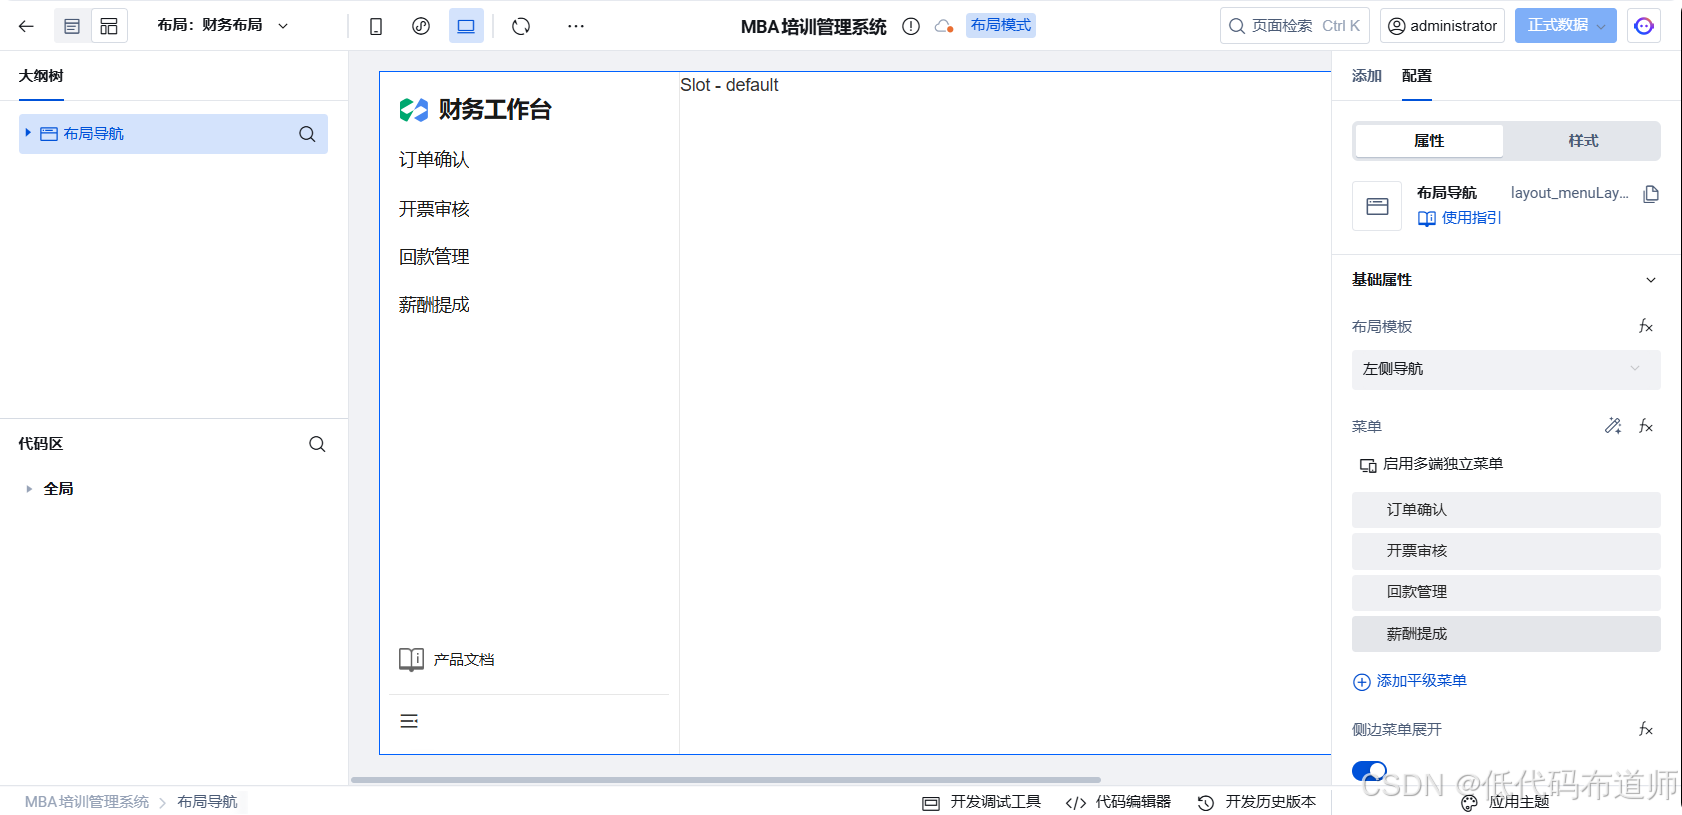Screen dimensions: 1682x815
Task: Switch to page list view icon
Action: 72,26
